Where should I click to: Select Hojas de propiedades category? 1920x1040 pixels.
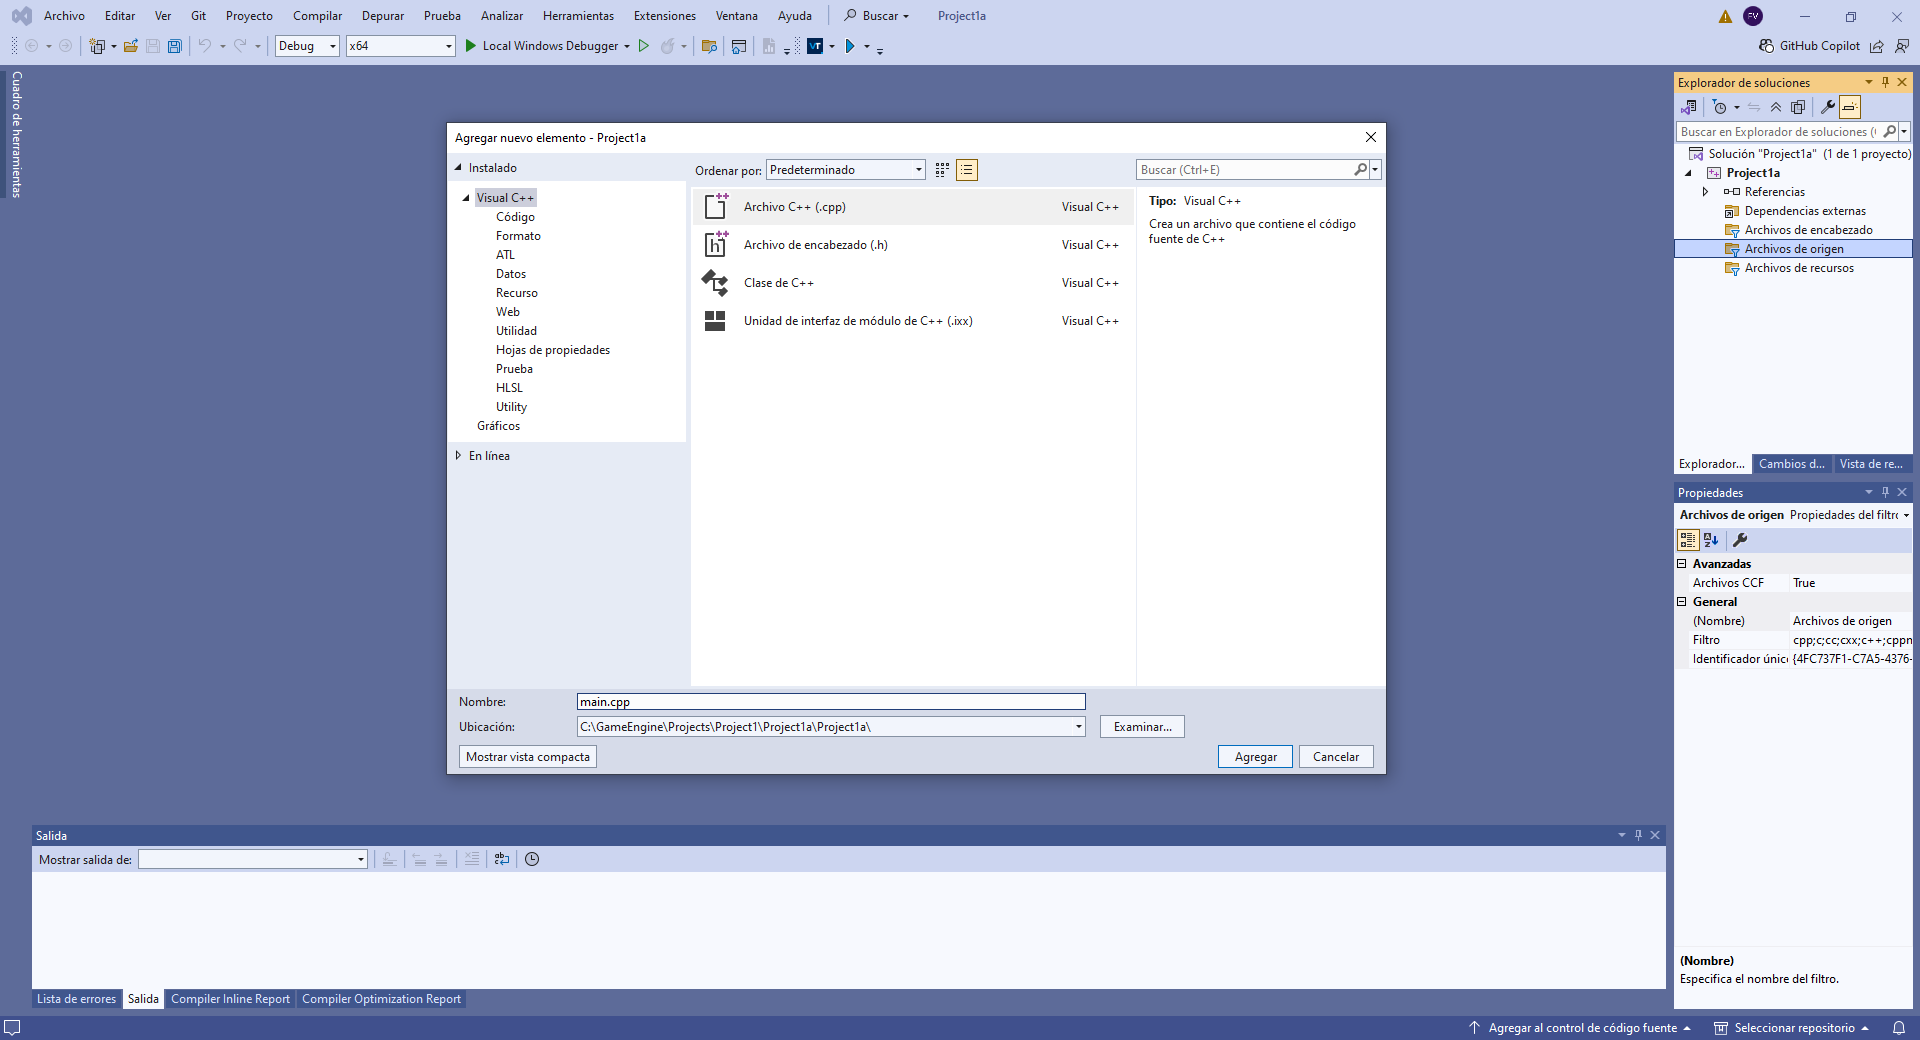(553, 350)
